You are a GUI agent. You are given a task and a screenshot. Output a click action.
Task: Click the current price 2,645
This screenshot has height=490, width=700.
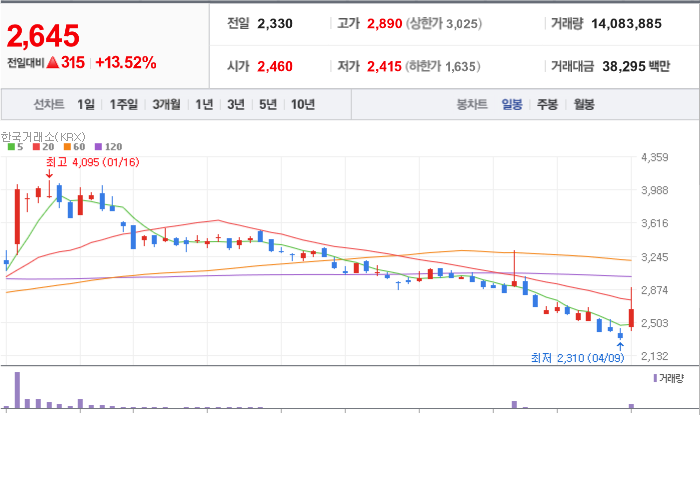(43, 36)
